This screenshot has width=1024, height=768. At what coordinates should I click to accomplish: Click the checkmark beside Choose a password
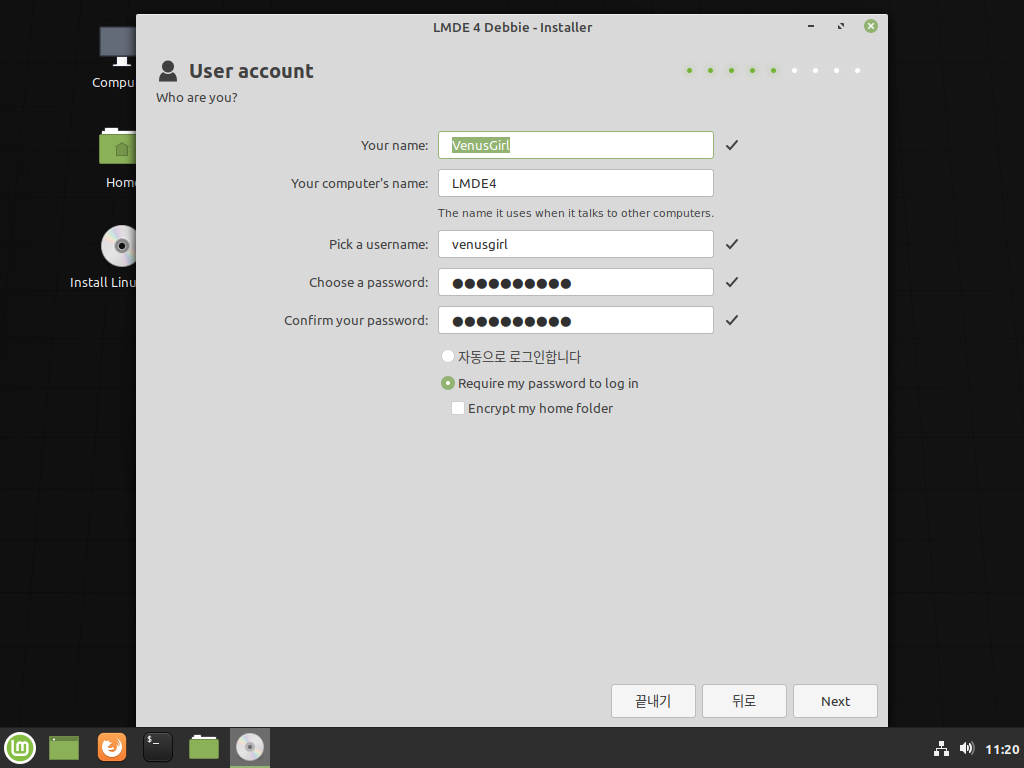pyautogui.click(x=732, y=282)
